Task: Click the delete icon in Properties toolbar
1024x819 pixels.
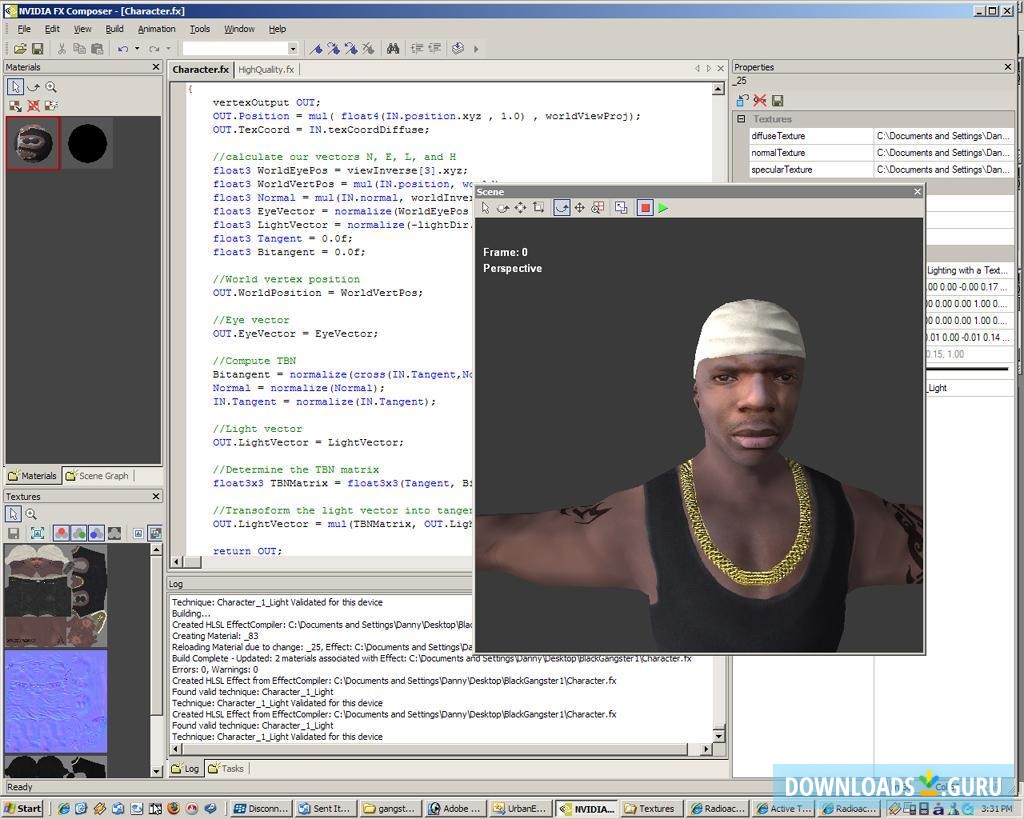Action: [x=760, y=100]
